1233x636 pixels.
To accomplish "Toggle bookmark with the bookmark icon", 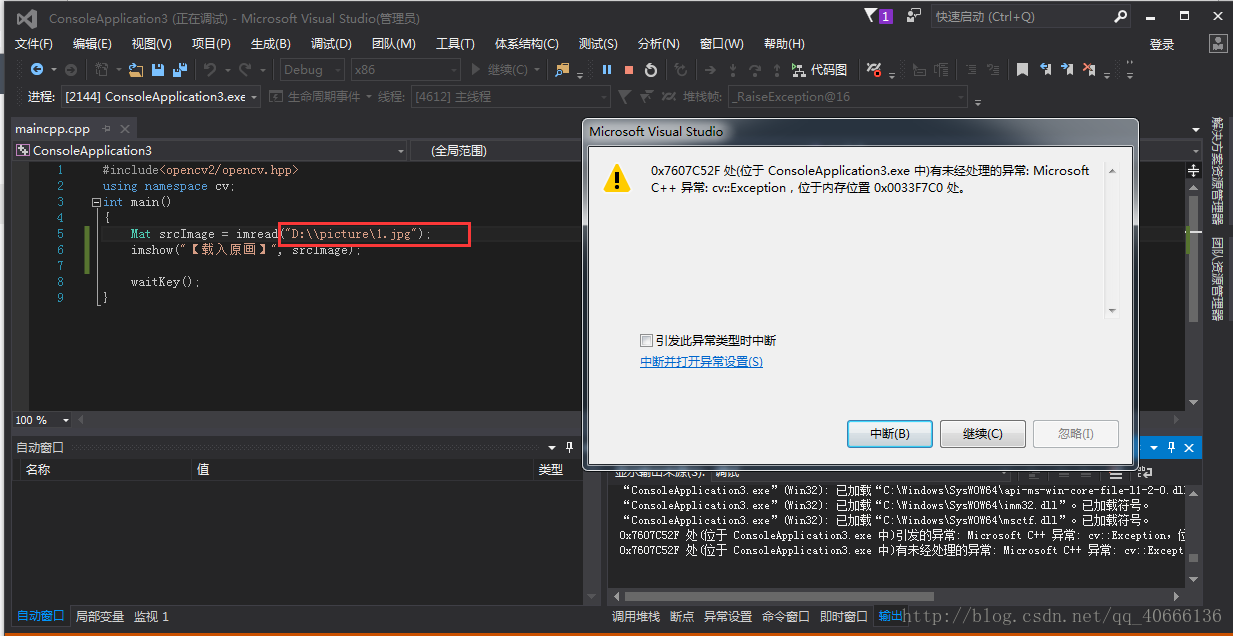I will pyautogui.click(x=1022, y=70).
